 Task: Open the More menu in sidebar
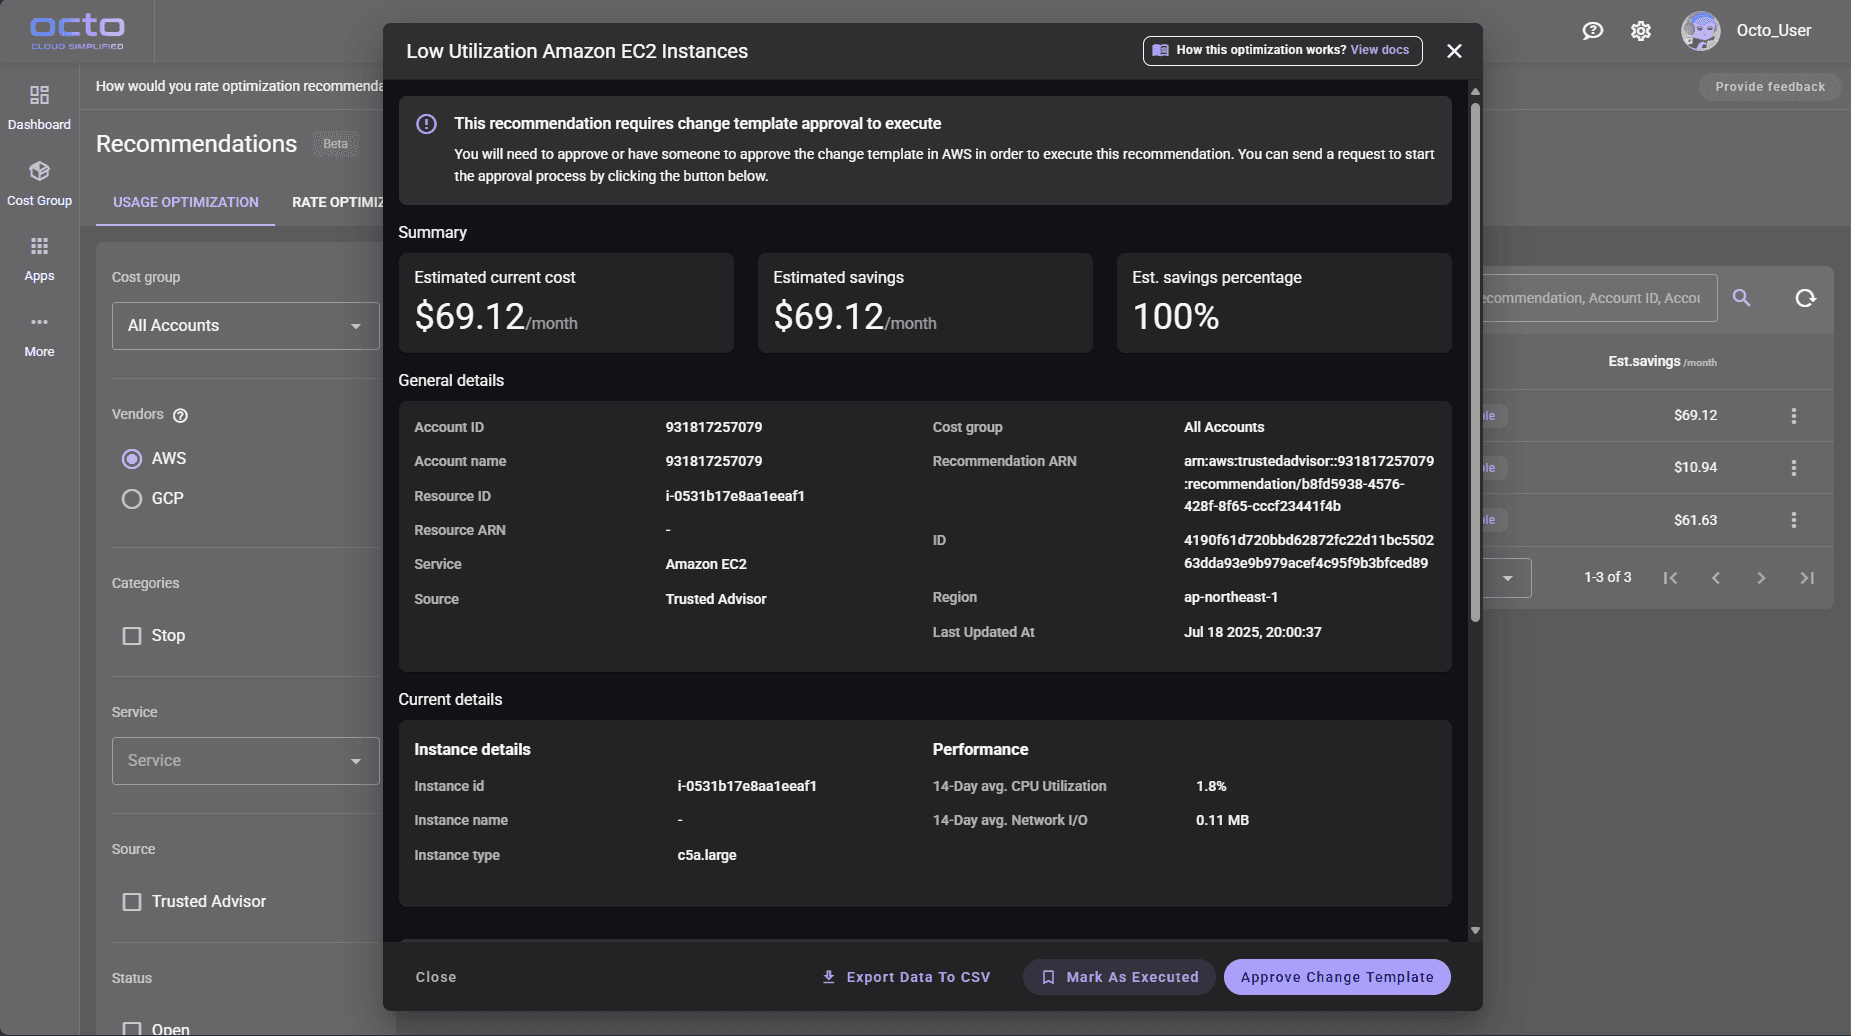pyautogui.click(x=39, y=335)
